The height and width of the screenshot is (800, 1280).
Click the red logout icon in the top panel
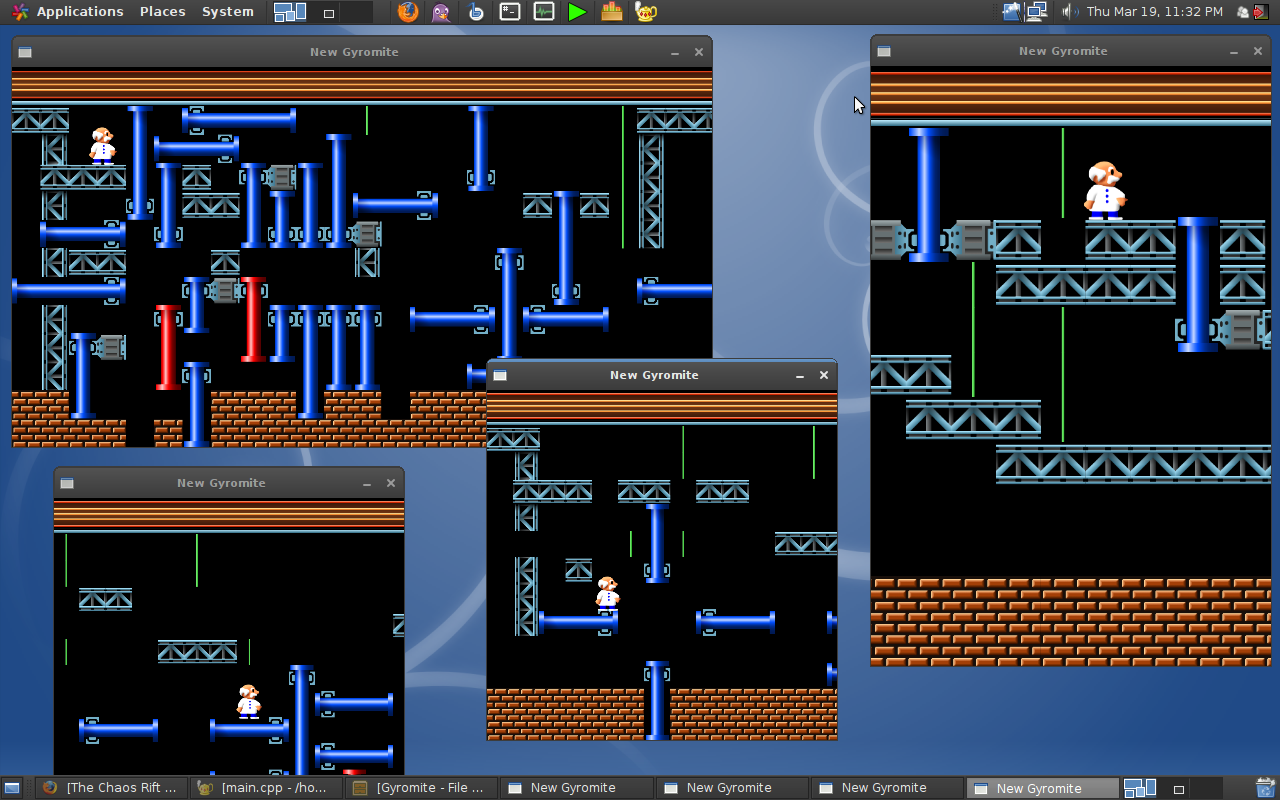click(x=1259, y=12)
